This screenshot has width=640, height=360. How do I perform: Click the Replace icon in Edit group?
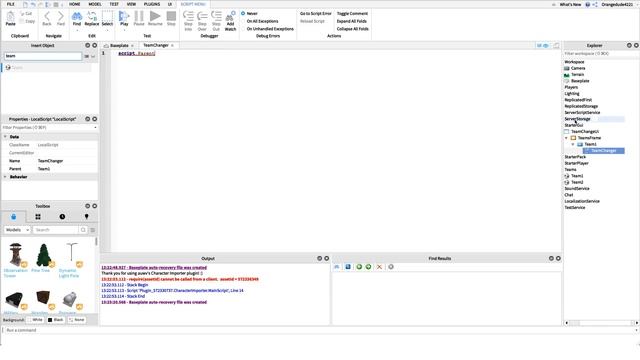coord(92,18)
